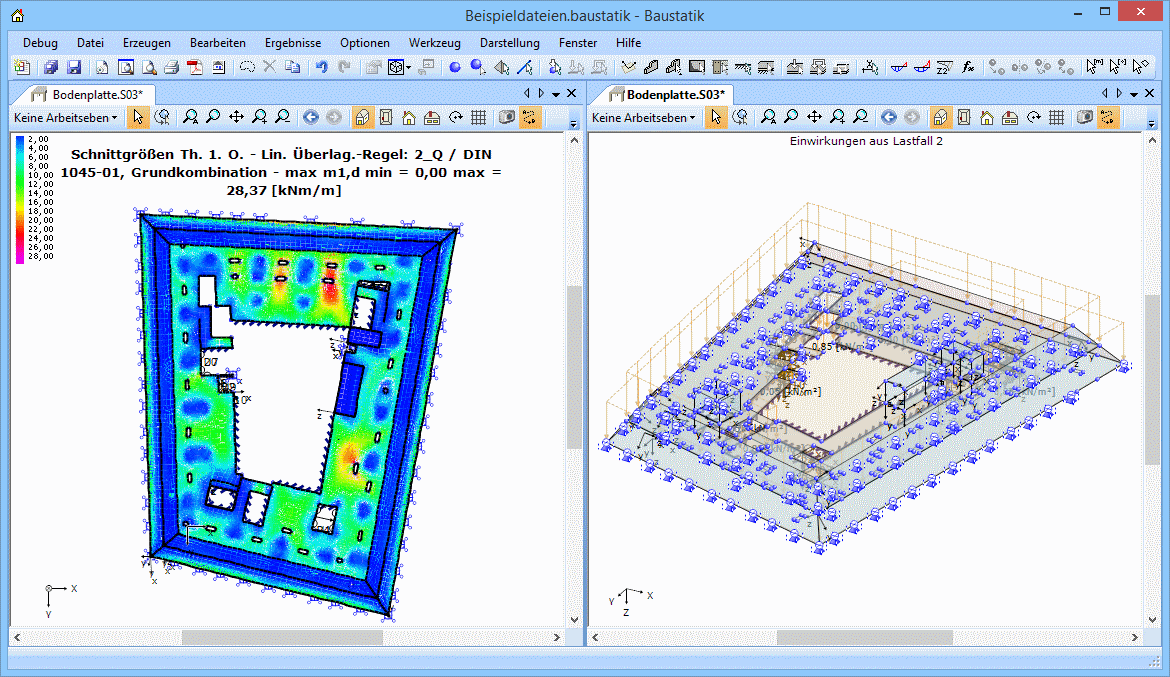Open the Ergebnisse menu

pyautogui.click(x=292, y=43)
